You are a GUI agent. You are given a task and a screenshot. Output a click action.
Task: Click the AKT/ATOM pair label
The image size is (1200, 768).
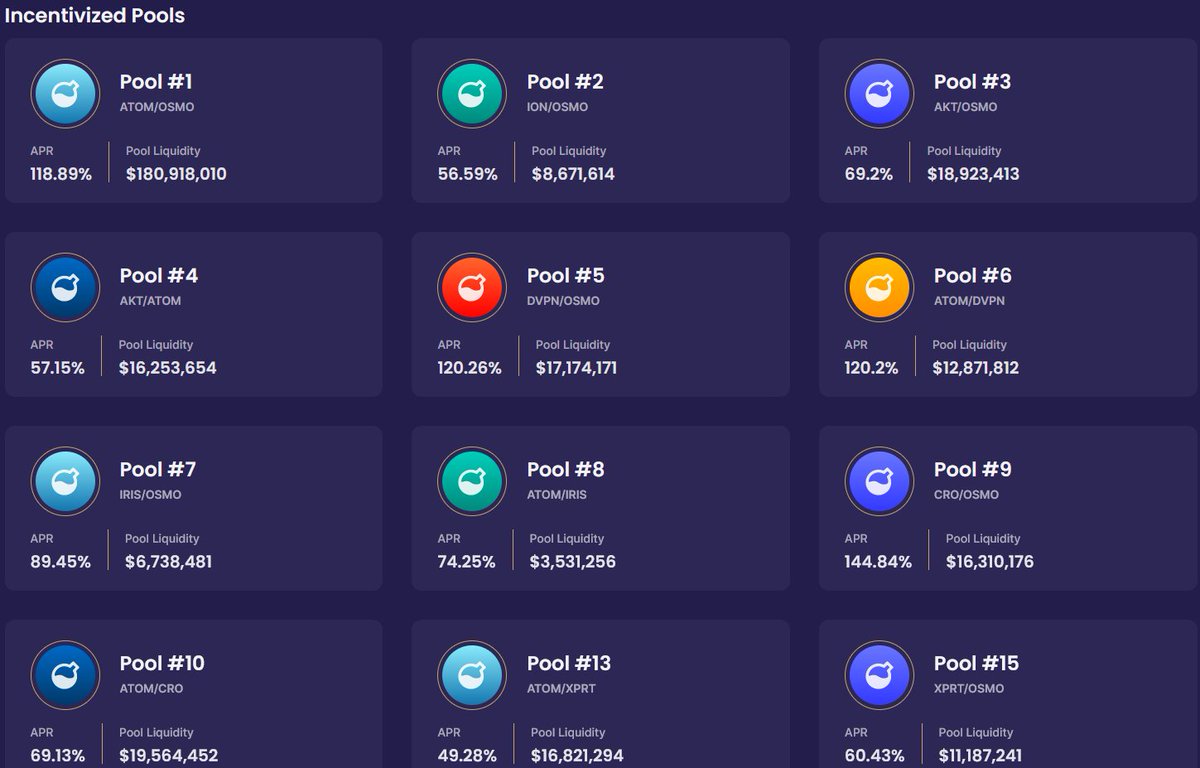coord(150,301)
